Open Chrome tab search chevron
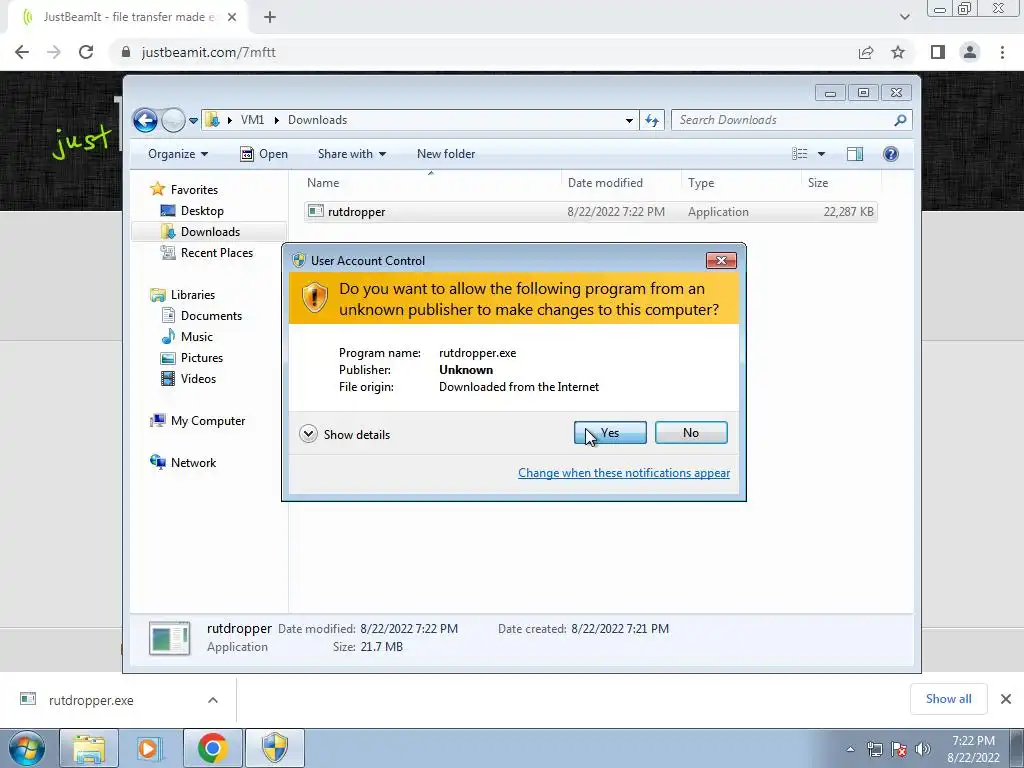Image resolution: width=1024 pixels, height=768 pixels. point(904,17)
